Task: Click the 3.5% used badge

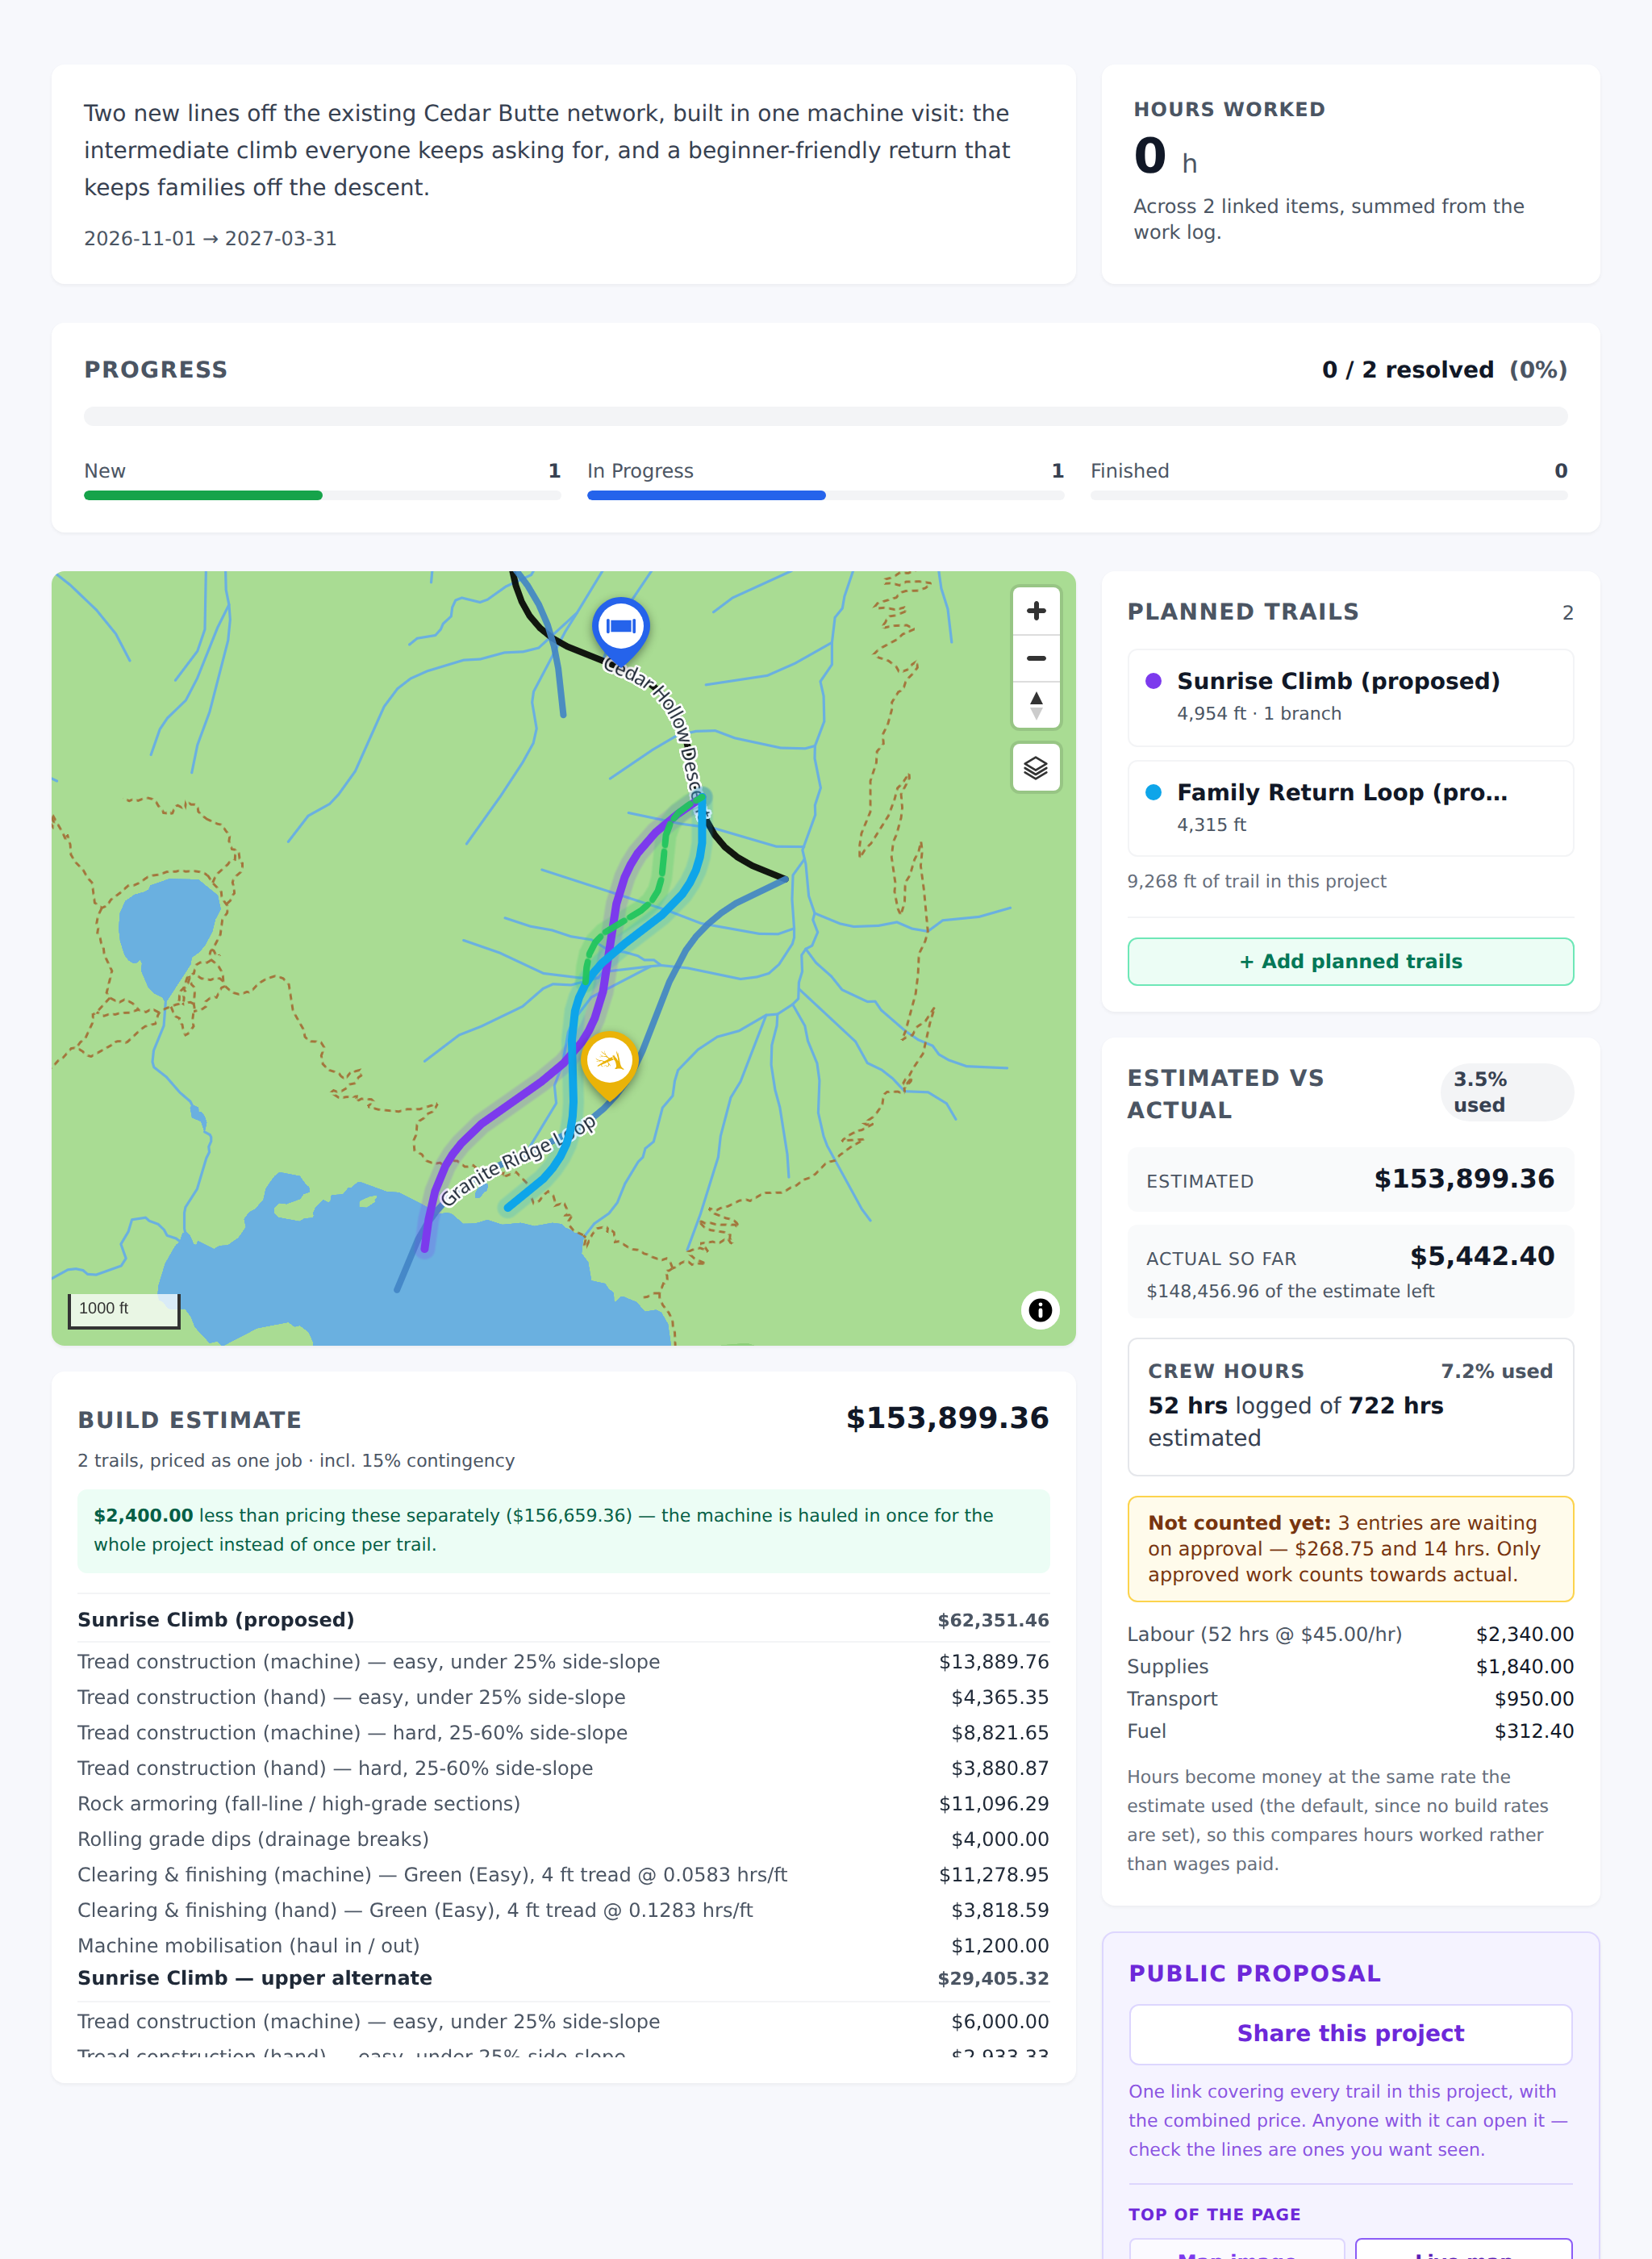Action: (1506, 1092)
